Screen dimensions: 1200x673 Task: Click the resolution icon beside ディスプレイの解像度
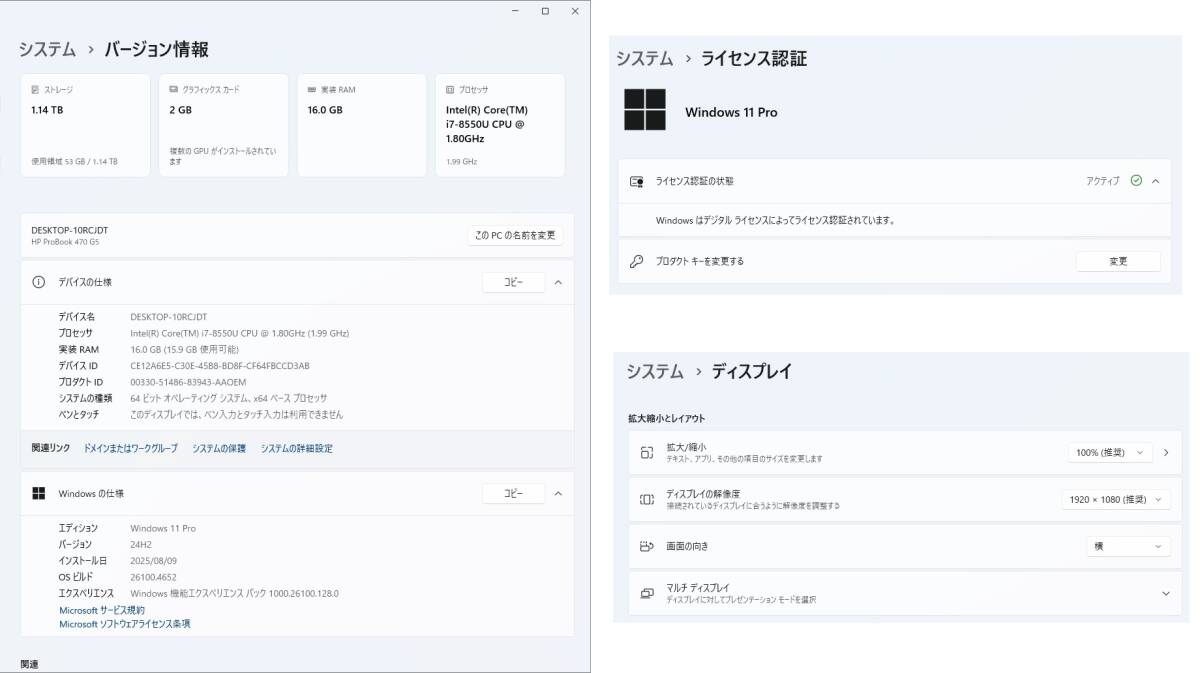[647, 499]
